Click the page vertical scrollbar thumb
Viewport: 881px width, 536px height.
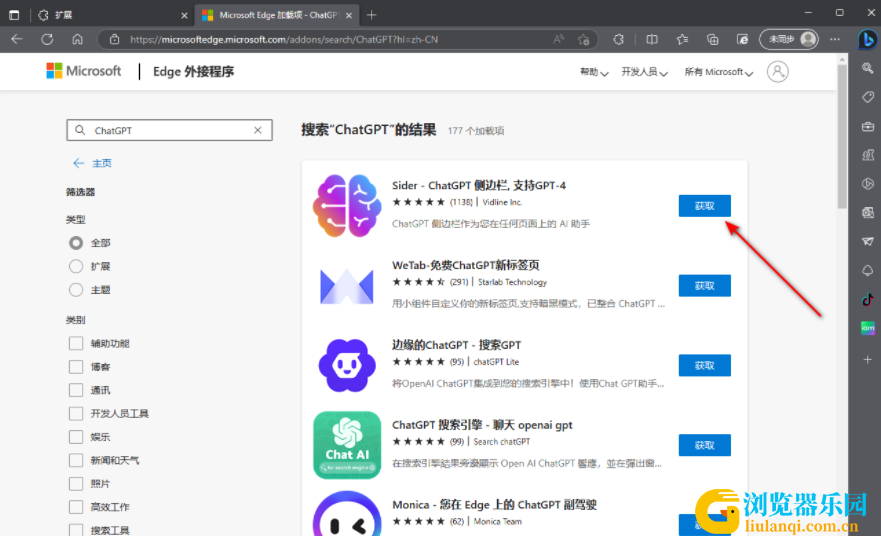842,136
